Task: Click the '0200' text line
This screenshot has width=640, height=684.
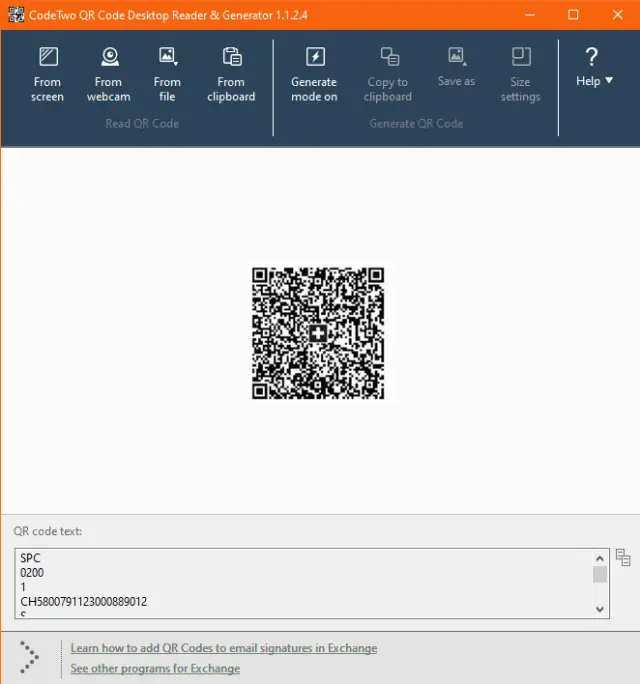Action: [x=32, y=573]
